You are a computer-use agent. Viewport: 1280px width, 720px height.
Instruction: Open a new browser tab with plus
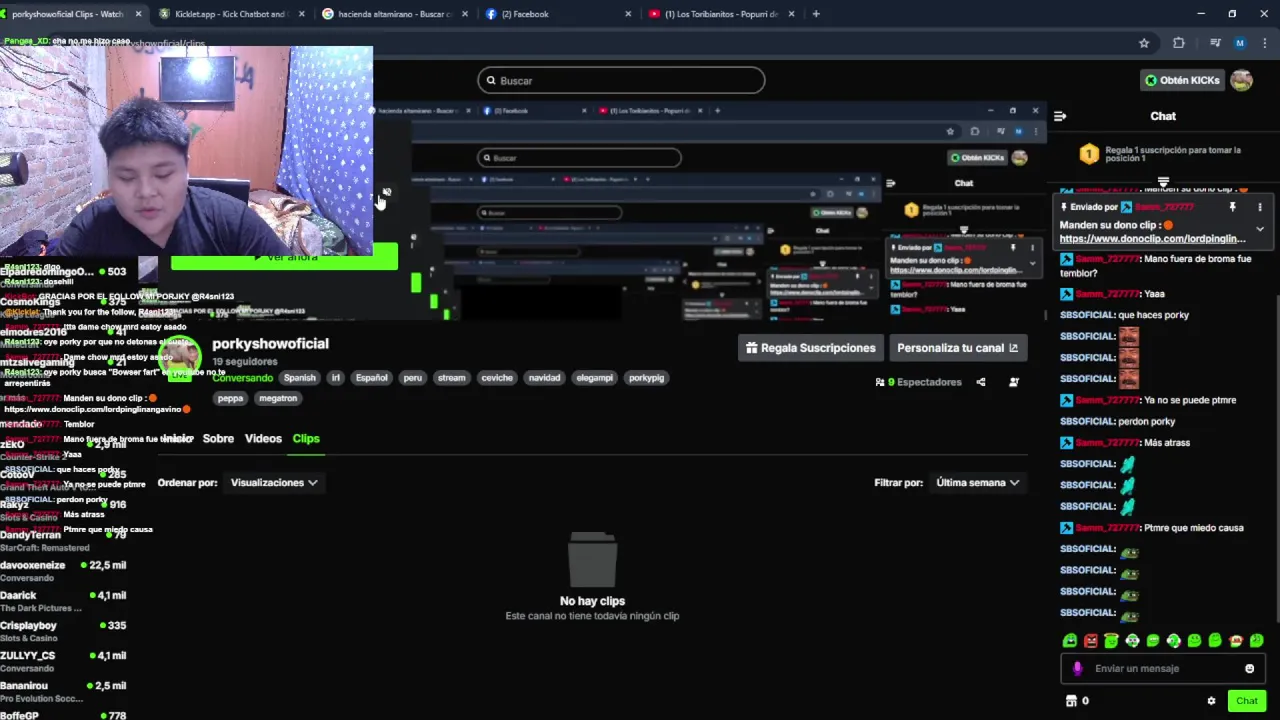click(x=816, y=14)
